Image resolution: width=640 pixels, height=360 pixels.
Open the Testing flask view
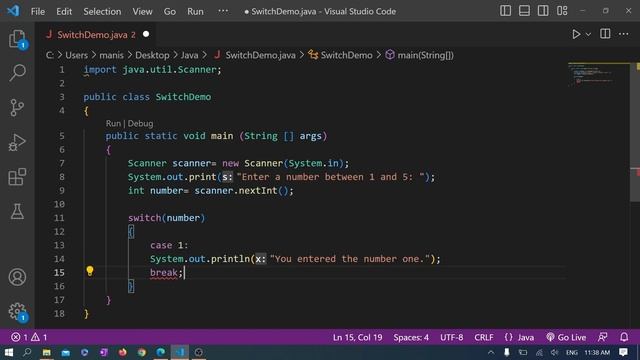[17, 211]
